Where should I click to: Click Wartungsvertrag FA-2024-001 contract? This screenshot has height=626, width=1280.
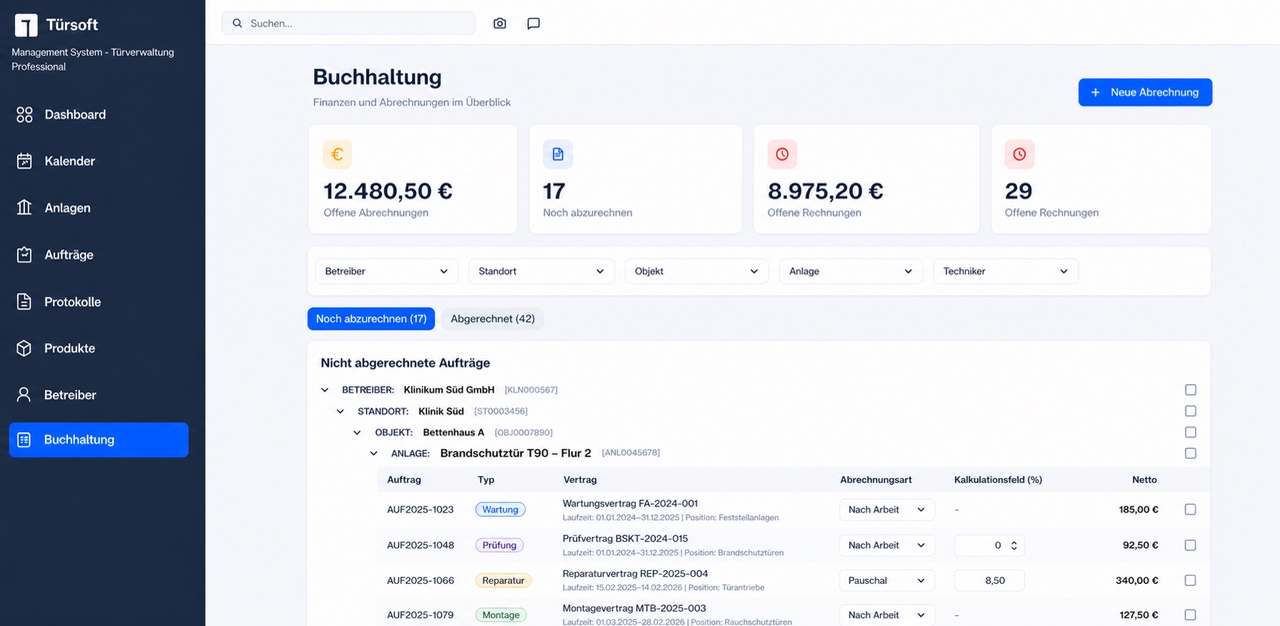(630, 504)
